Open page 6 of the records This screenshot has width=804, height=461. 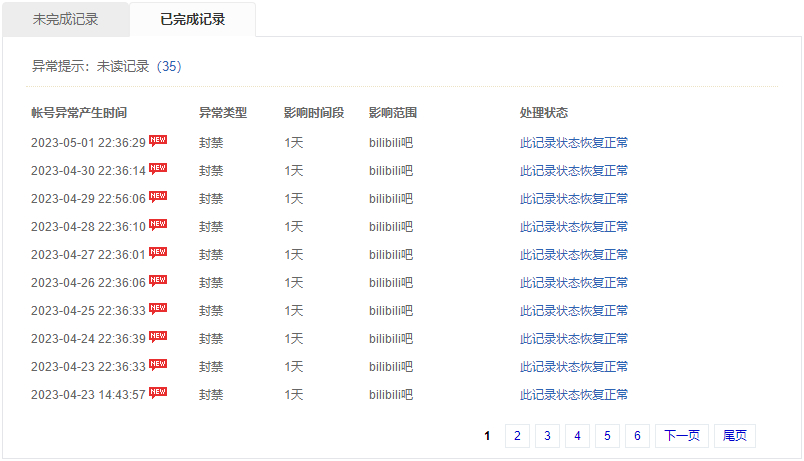[x=637, y=436]
